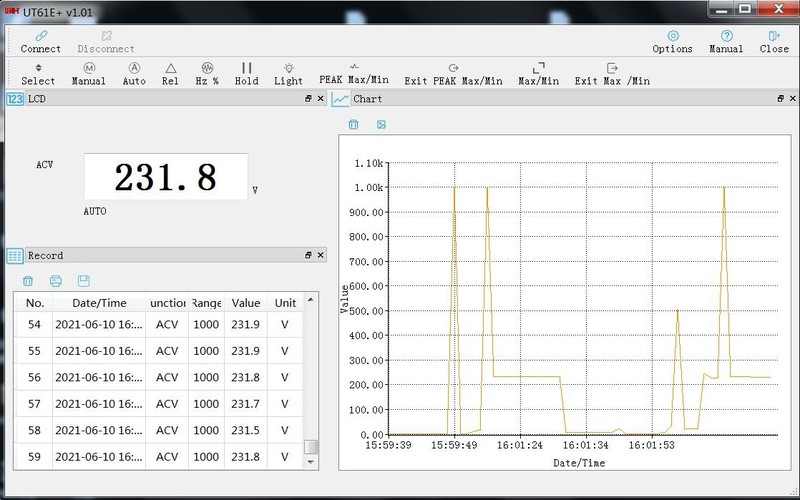Click Exit Max/Min button
Image resolution: width=800 pixels, height=500 pixels.
coord(611,74)
